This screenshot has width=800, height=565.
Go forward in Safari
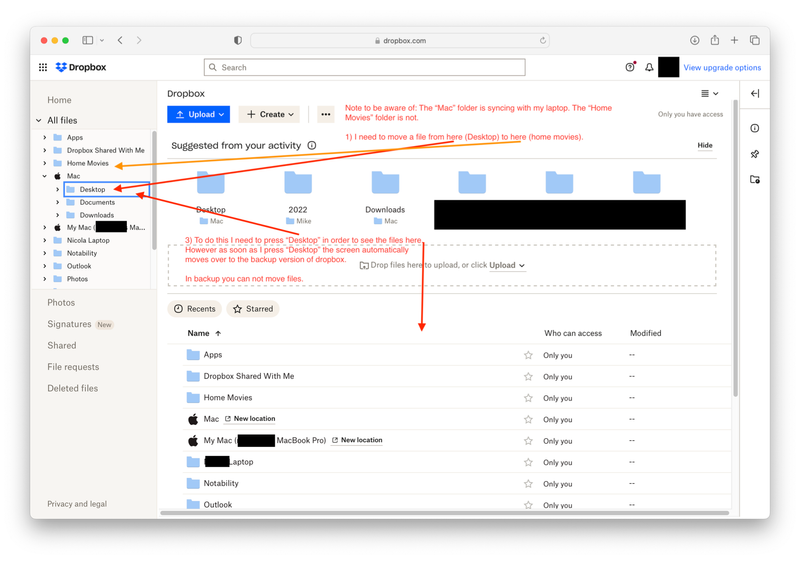coord(139,40)
